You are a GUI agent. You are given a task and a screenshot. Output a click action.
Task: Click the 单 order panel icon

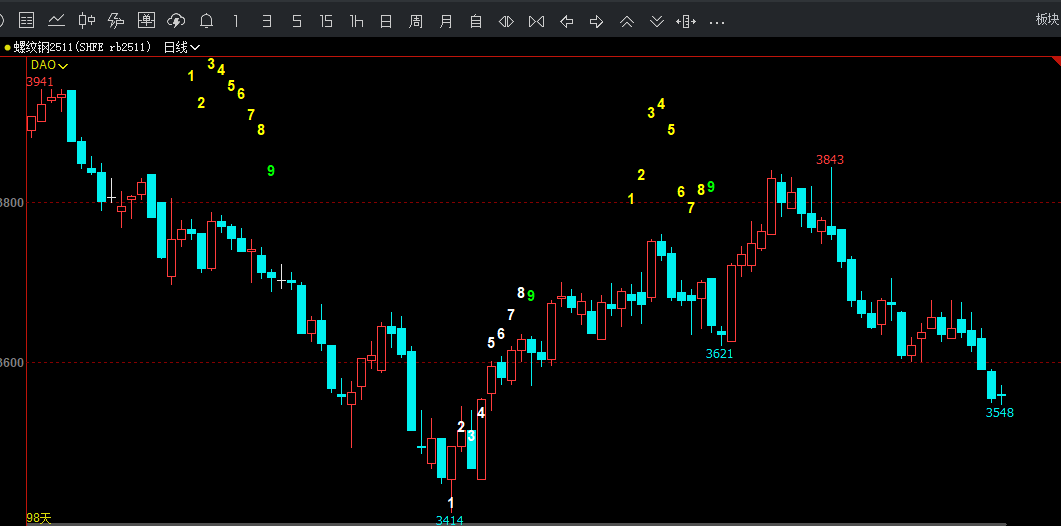coord(146,21)
